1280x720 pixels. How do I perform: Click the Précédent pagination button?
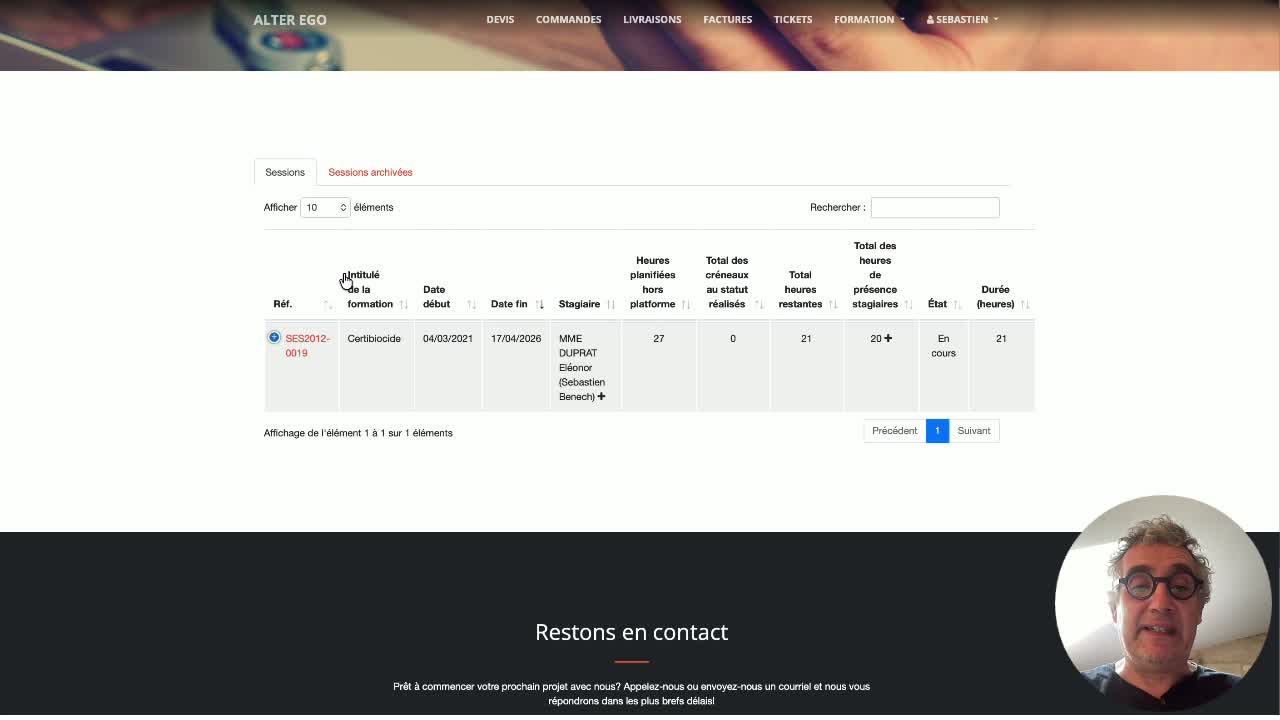click(x=894, y=431)
